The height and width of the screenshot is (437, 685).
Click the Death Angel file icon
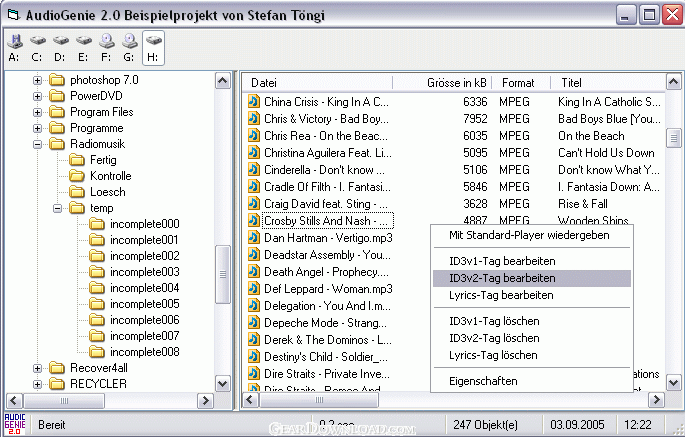click(x=253, y=272)
